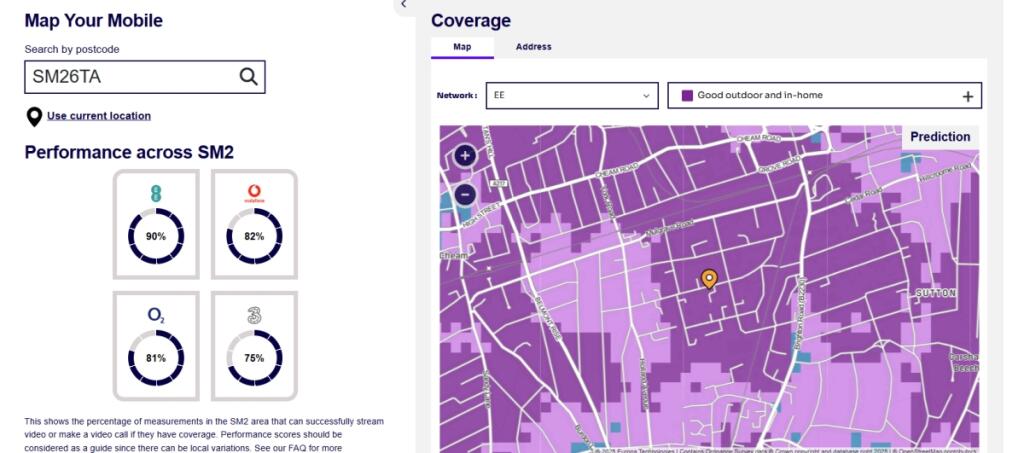1024x453 pixels.
Task: Click the postcode search magnifier icon
Action: (248, 76)
